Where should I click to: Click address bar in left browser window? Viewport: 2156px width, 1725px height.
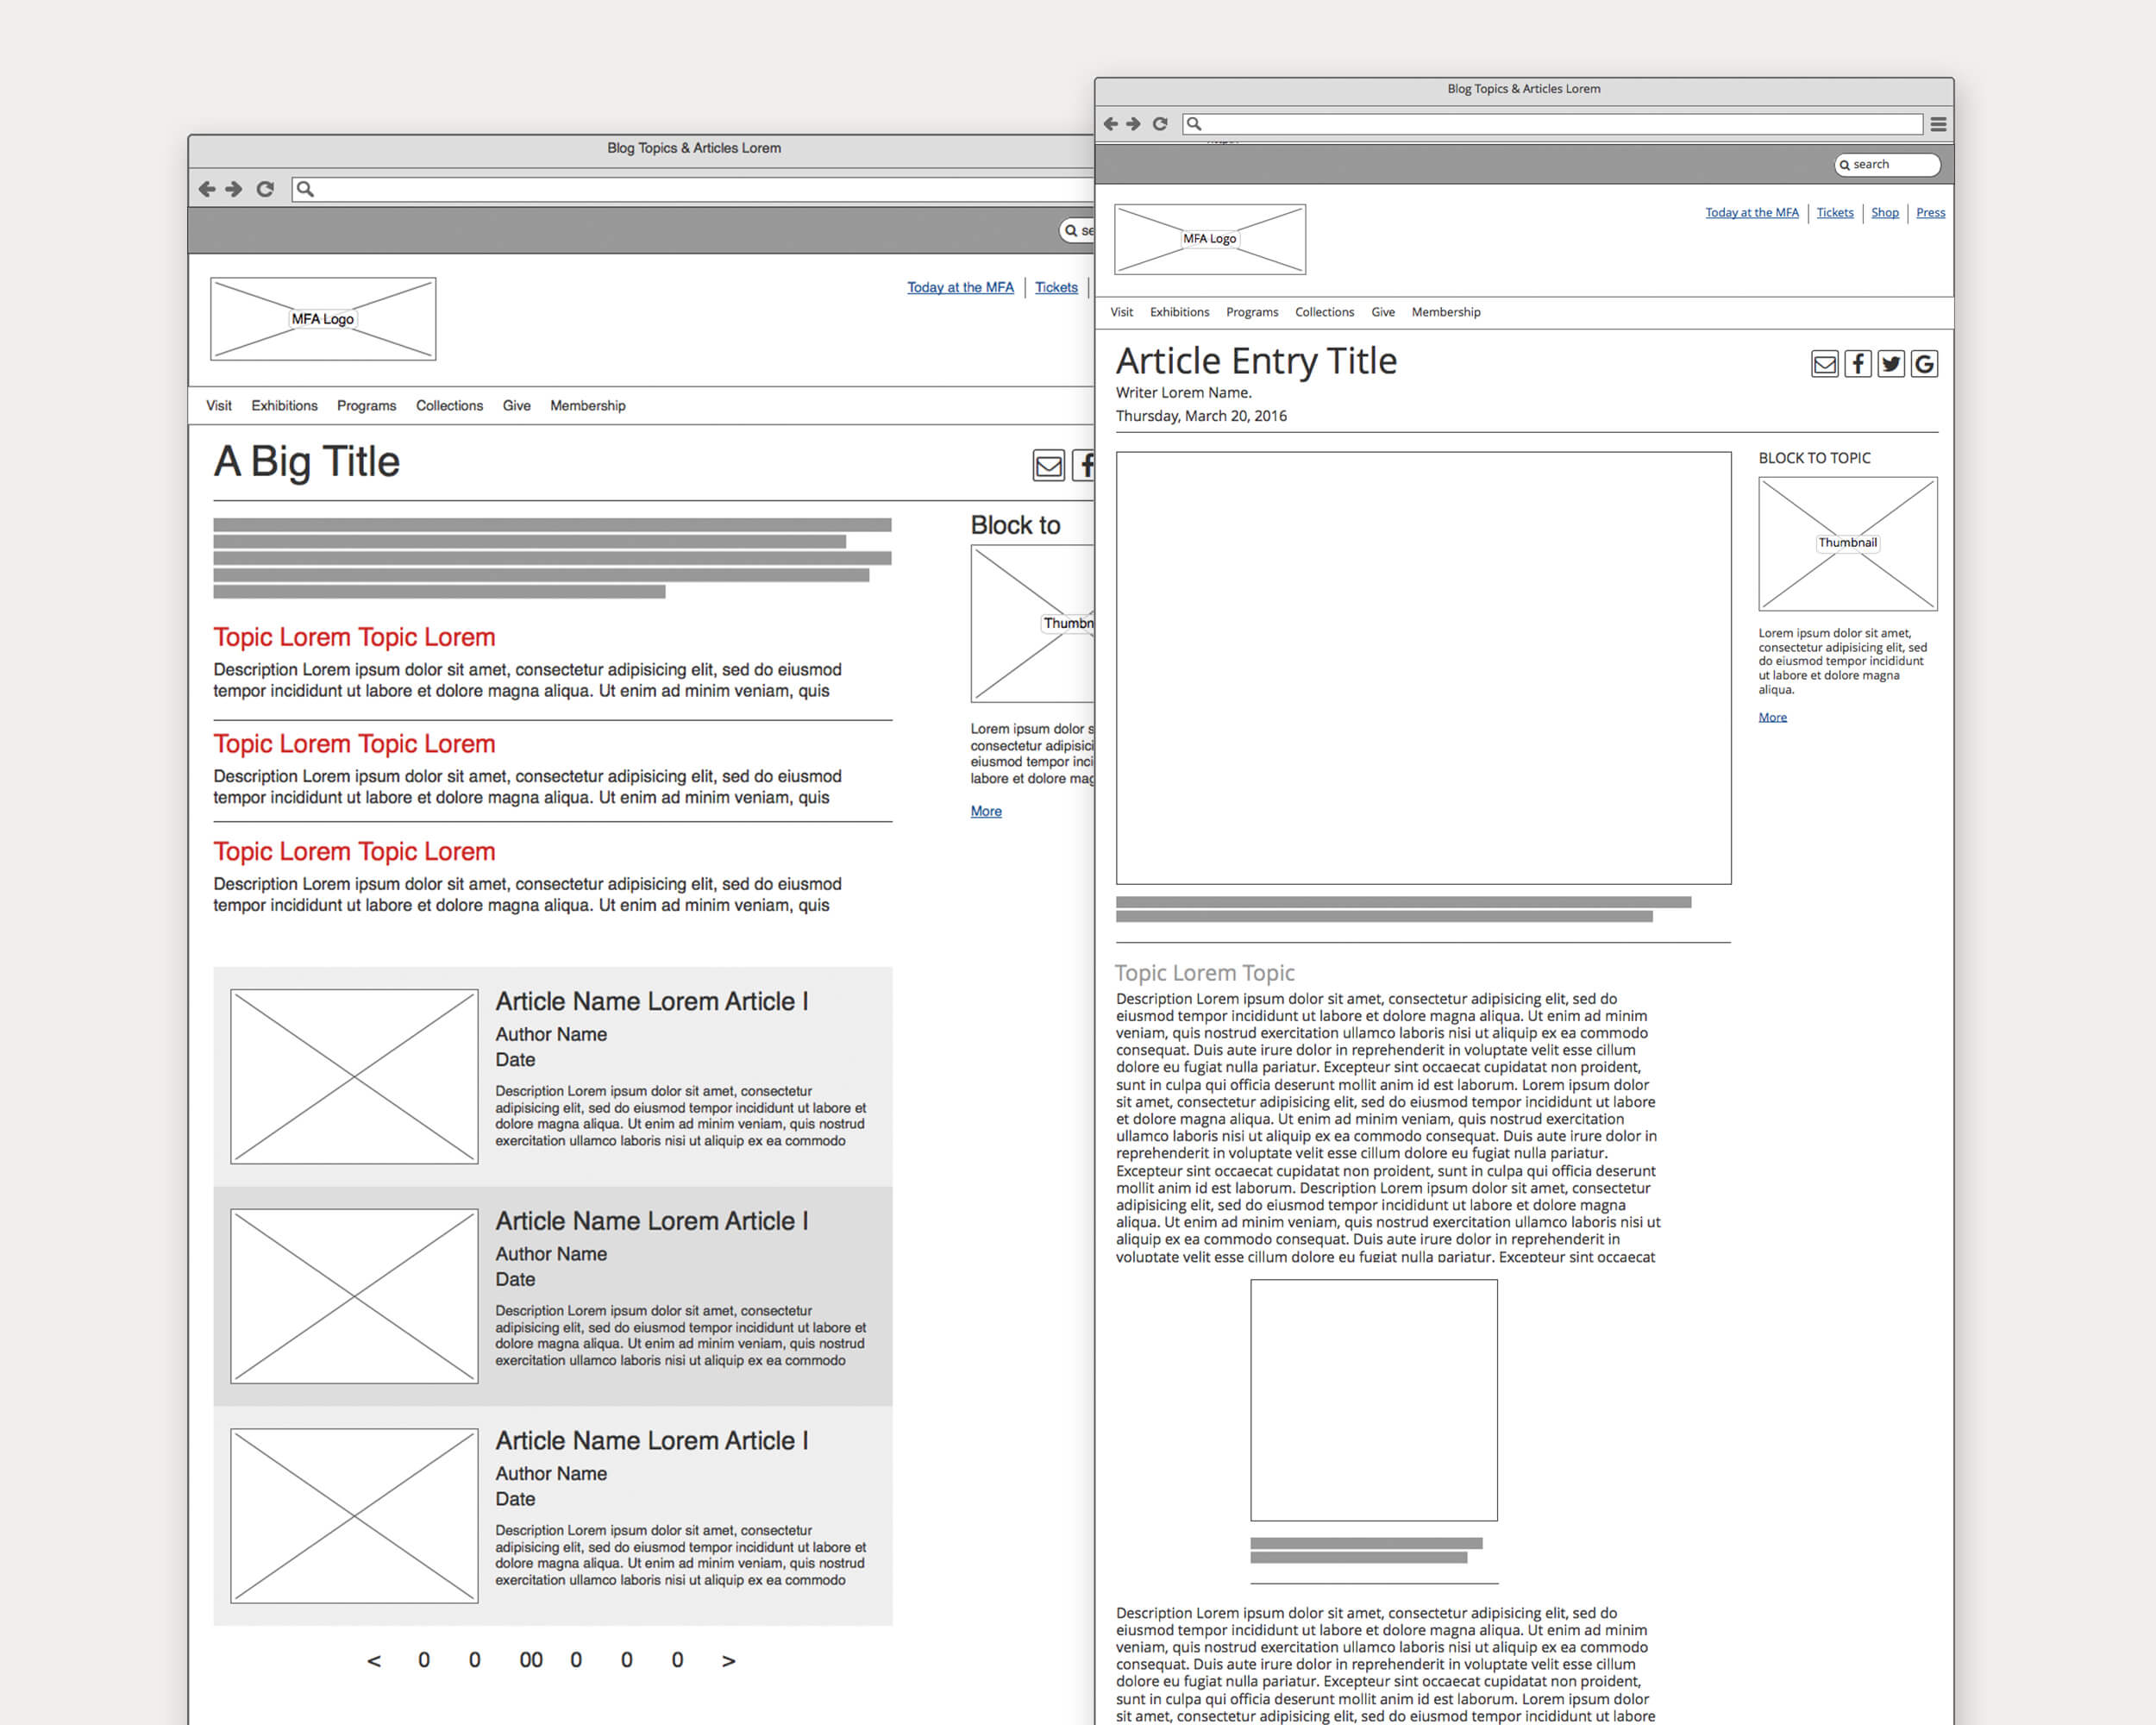pos(692,189)
